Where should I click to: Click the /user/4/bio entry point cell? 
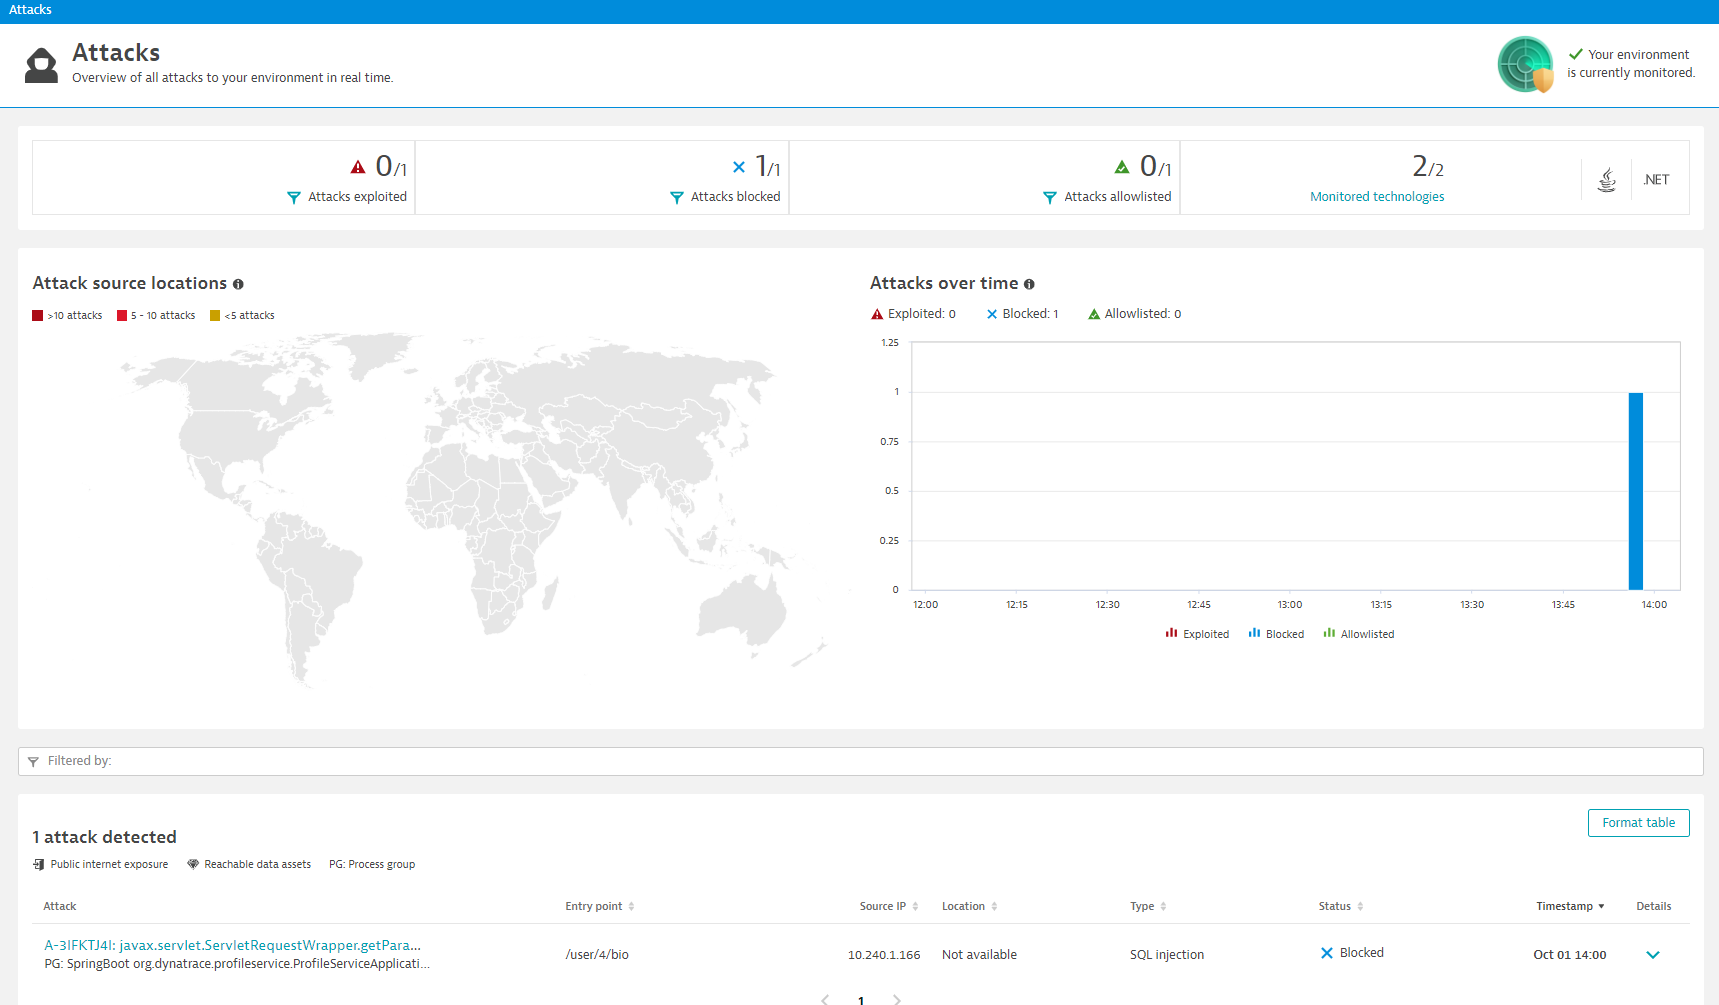click(597, 955)
